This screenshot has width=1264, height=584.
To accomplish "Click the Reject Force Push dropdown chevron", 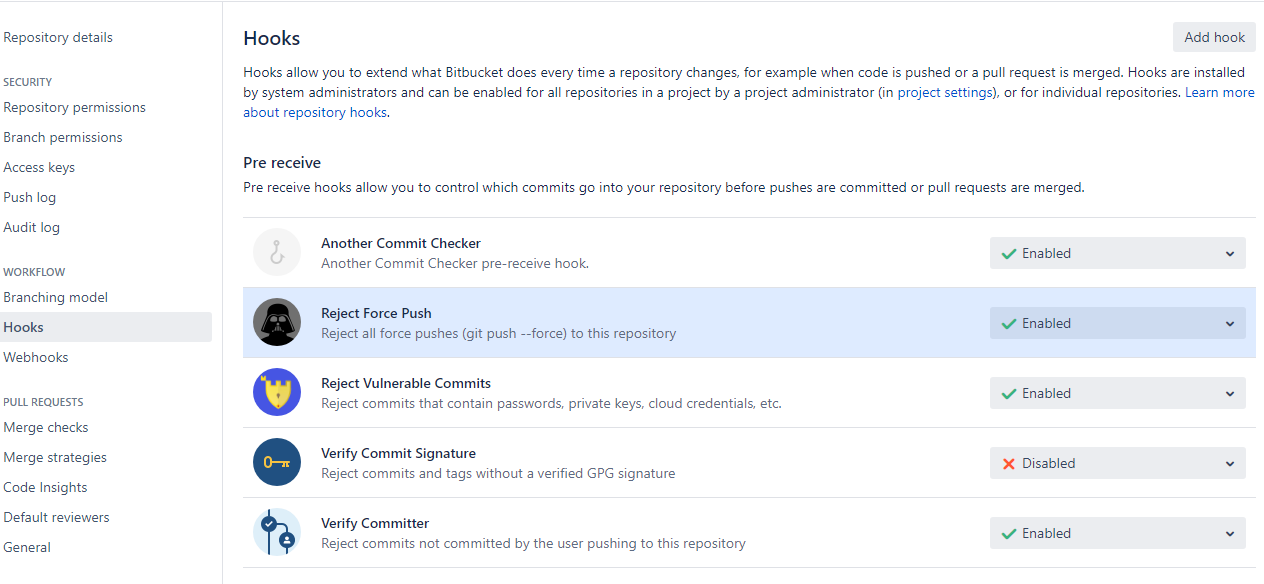I will point(1230,324).
